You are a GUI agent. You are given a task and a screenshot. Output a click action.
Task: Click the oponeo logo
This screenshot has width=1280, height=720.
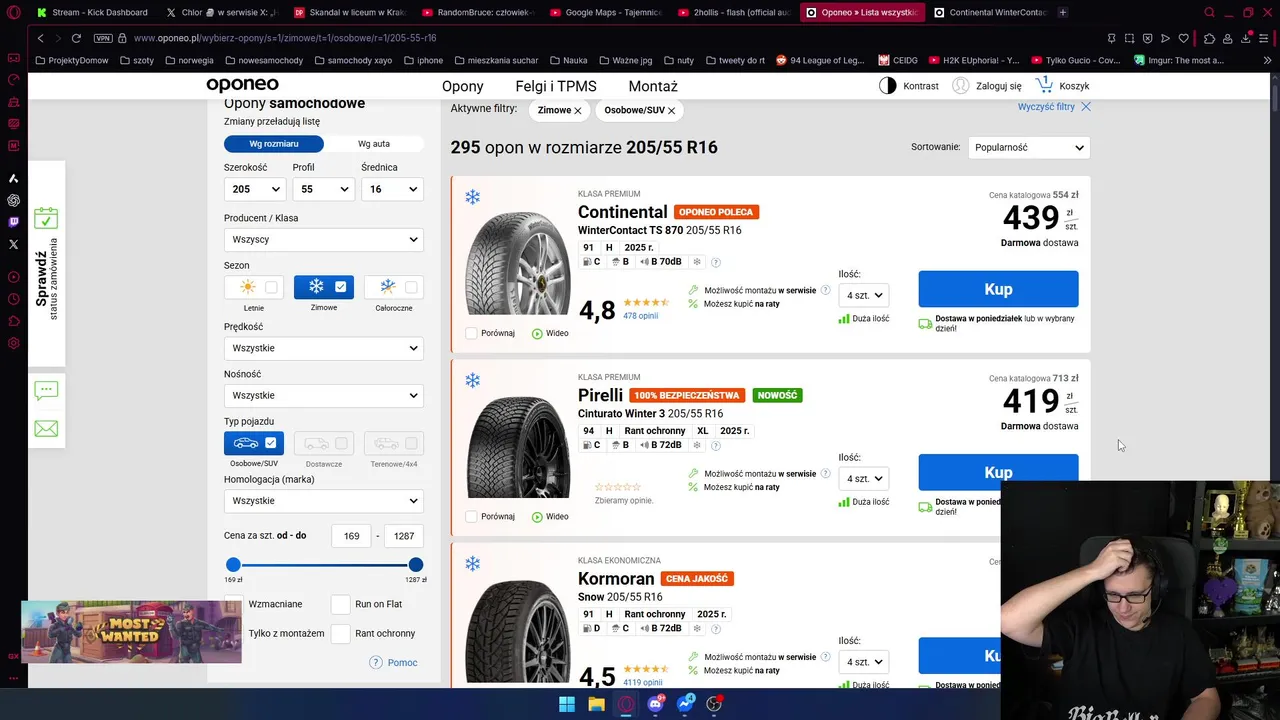(242, 85)
